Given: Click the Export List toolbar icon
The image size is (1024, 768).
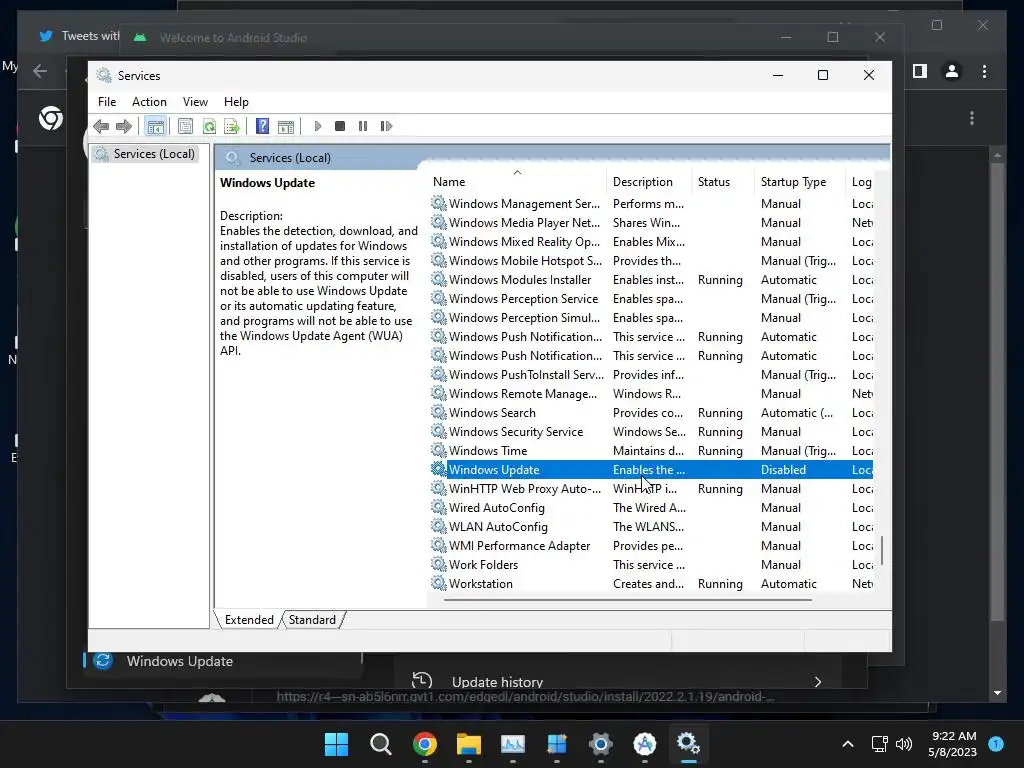Looking at the screenshot, I should (232, 126).
